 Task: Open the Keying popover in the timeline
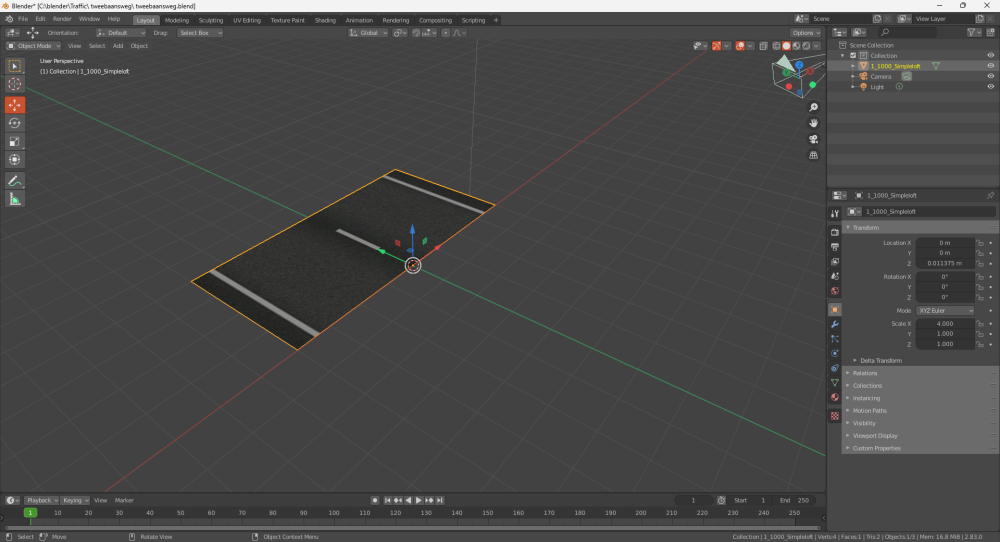(74, 500)
